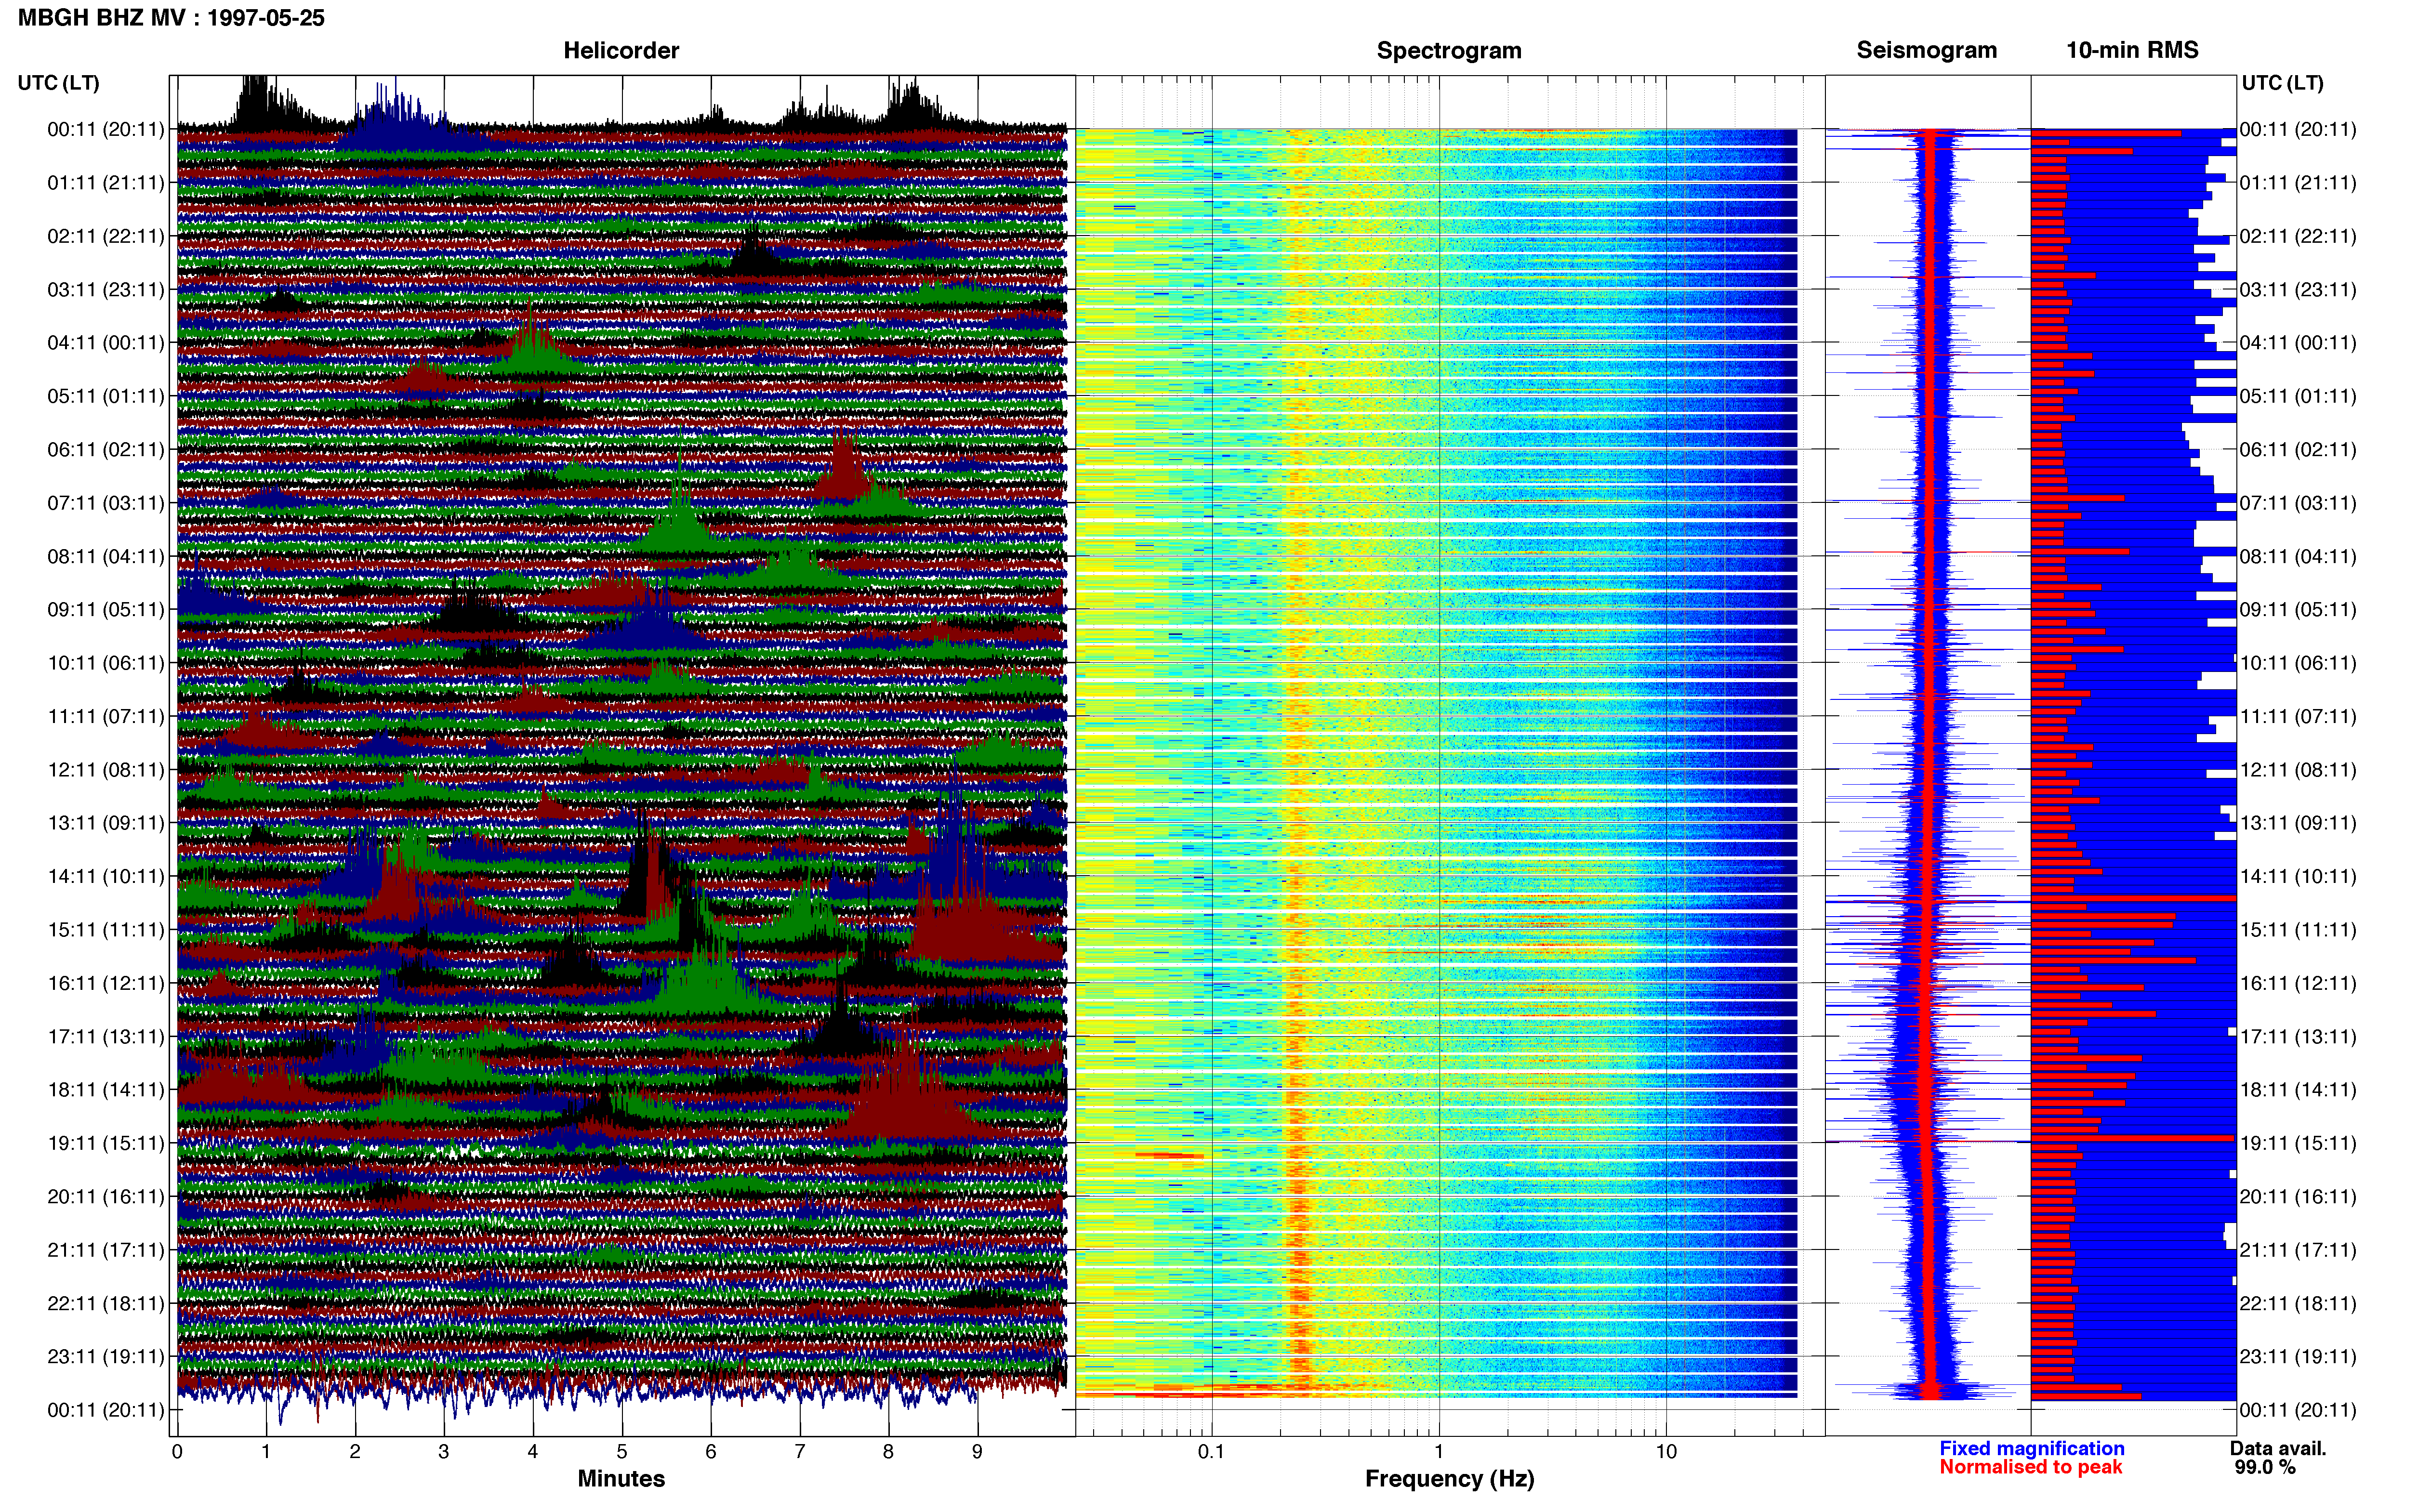This screenshot has height=1512, width=2418.
Task: Click left-axis time label '08:11 (04:11)'
Action: 105,556
